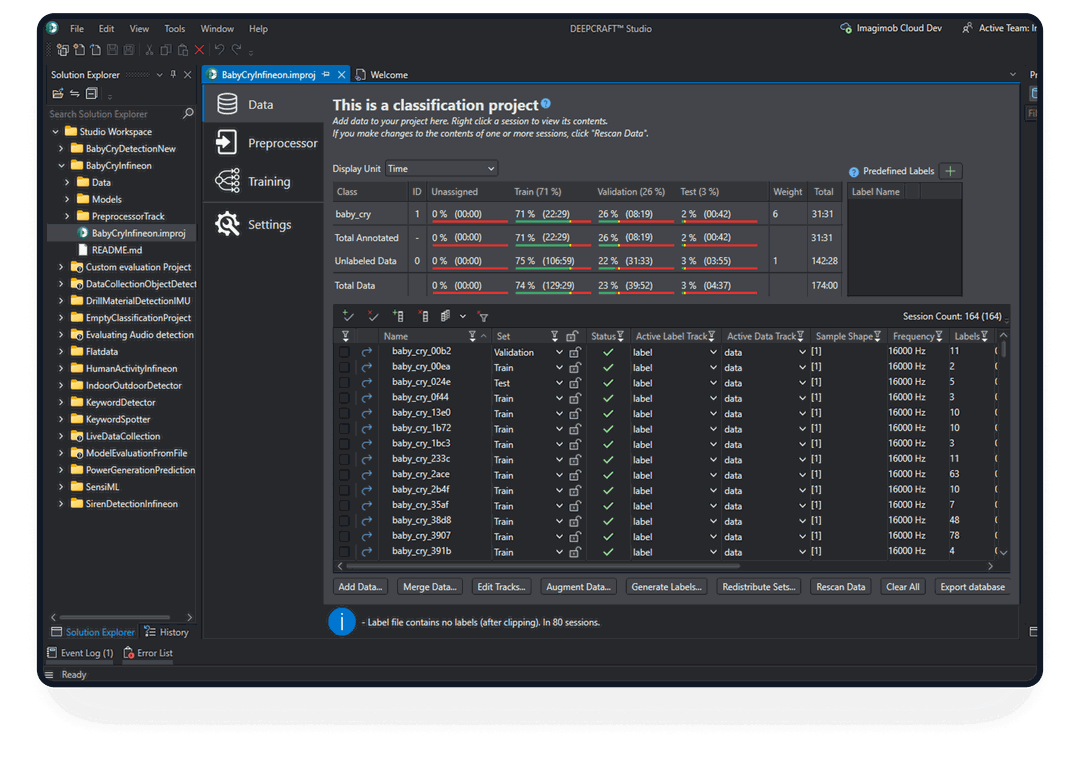Click the lock icon for baby_cry_00b2
This screenshot has height=763, width=1080.
pyautogui.click(x=574, y=352)
